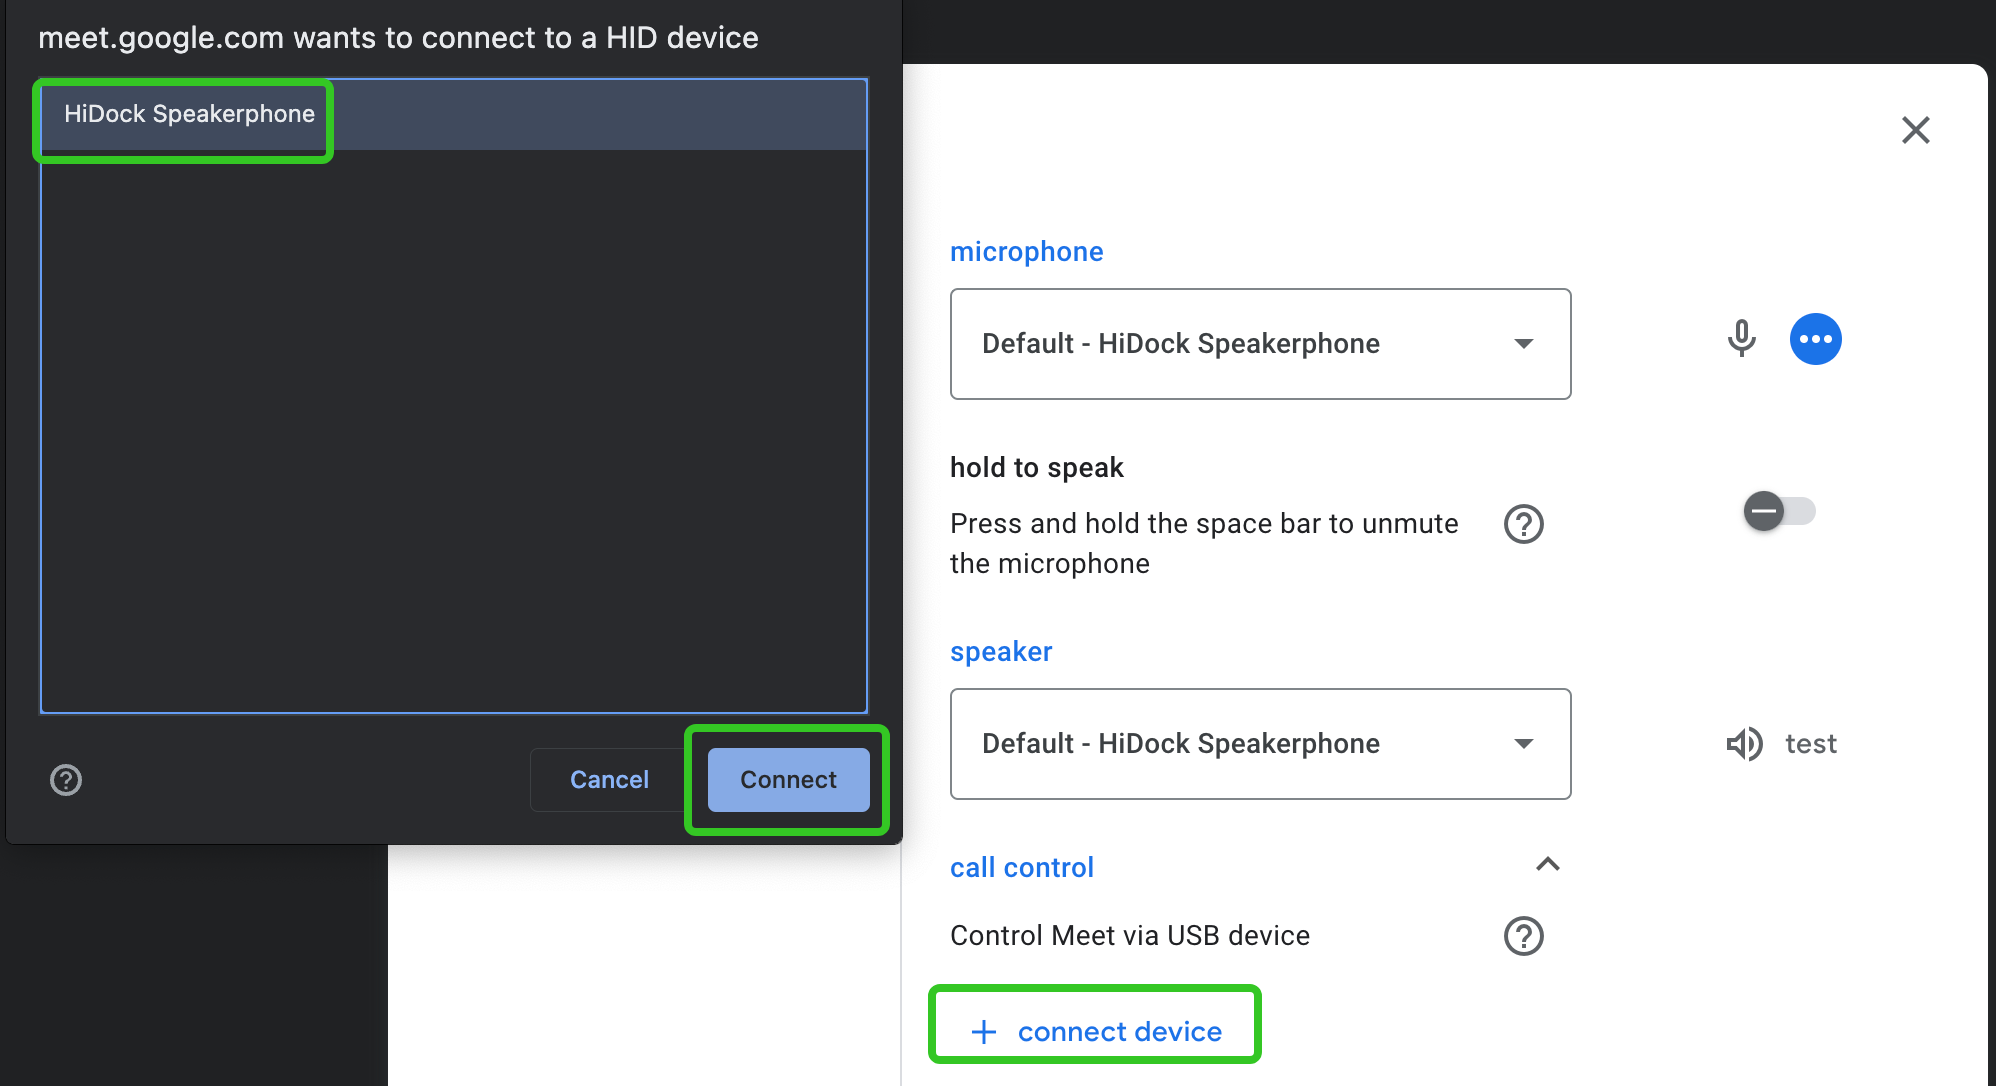Viewport: 1996px width, 1086px height.
Task: Open help icon in HID device dialog
Action: point(66,780)
